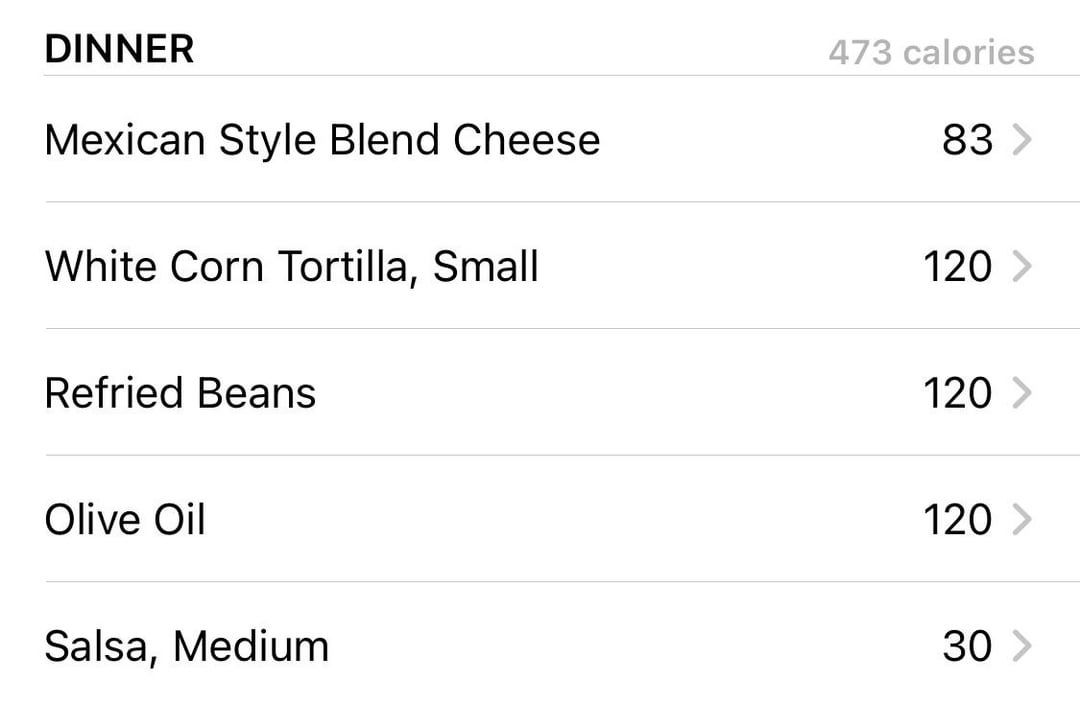Select the 30 calorie value for Salsa

click(968, 646)
